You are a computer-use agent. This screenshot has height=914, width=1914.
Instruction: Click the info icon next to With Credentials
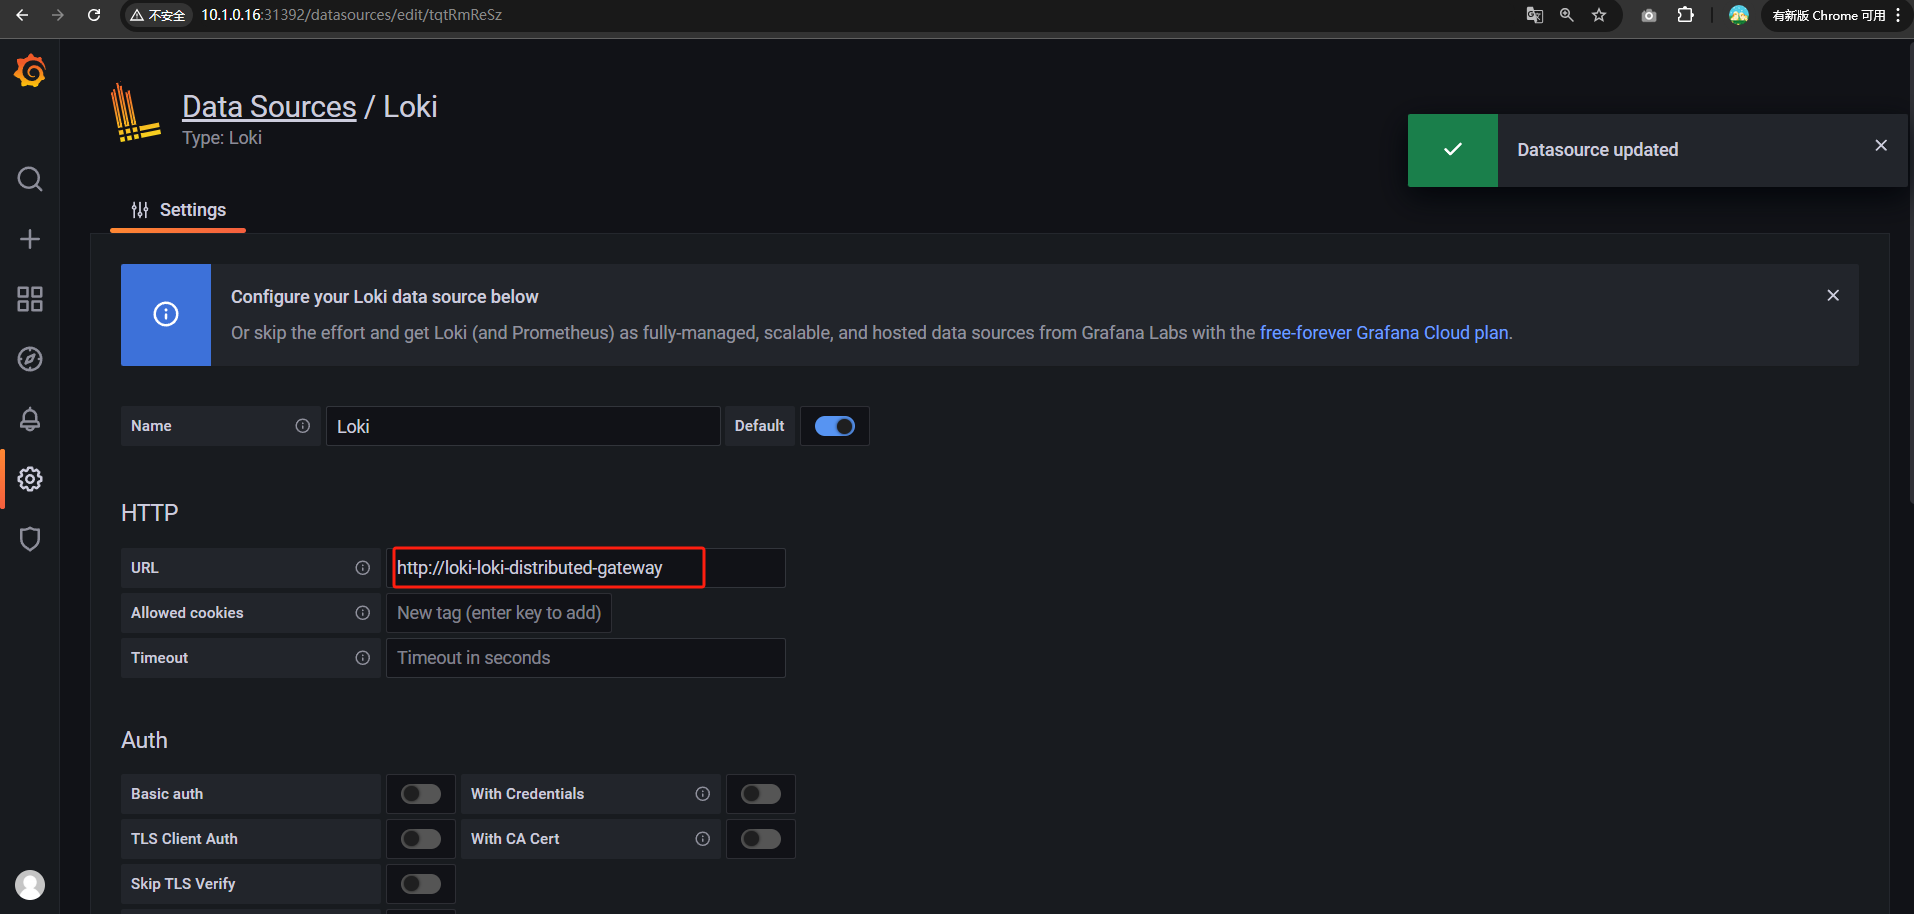pos(702,794)
